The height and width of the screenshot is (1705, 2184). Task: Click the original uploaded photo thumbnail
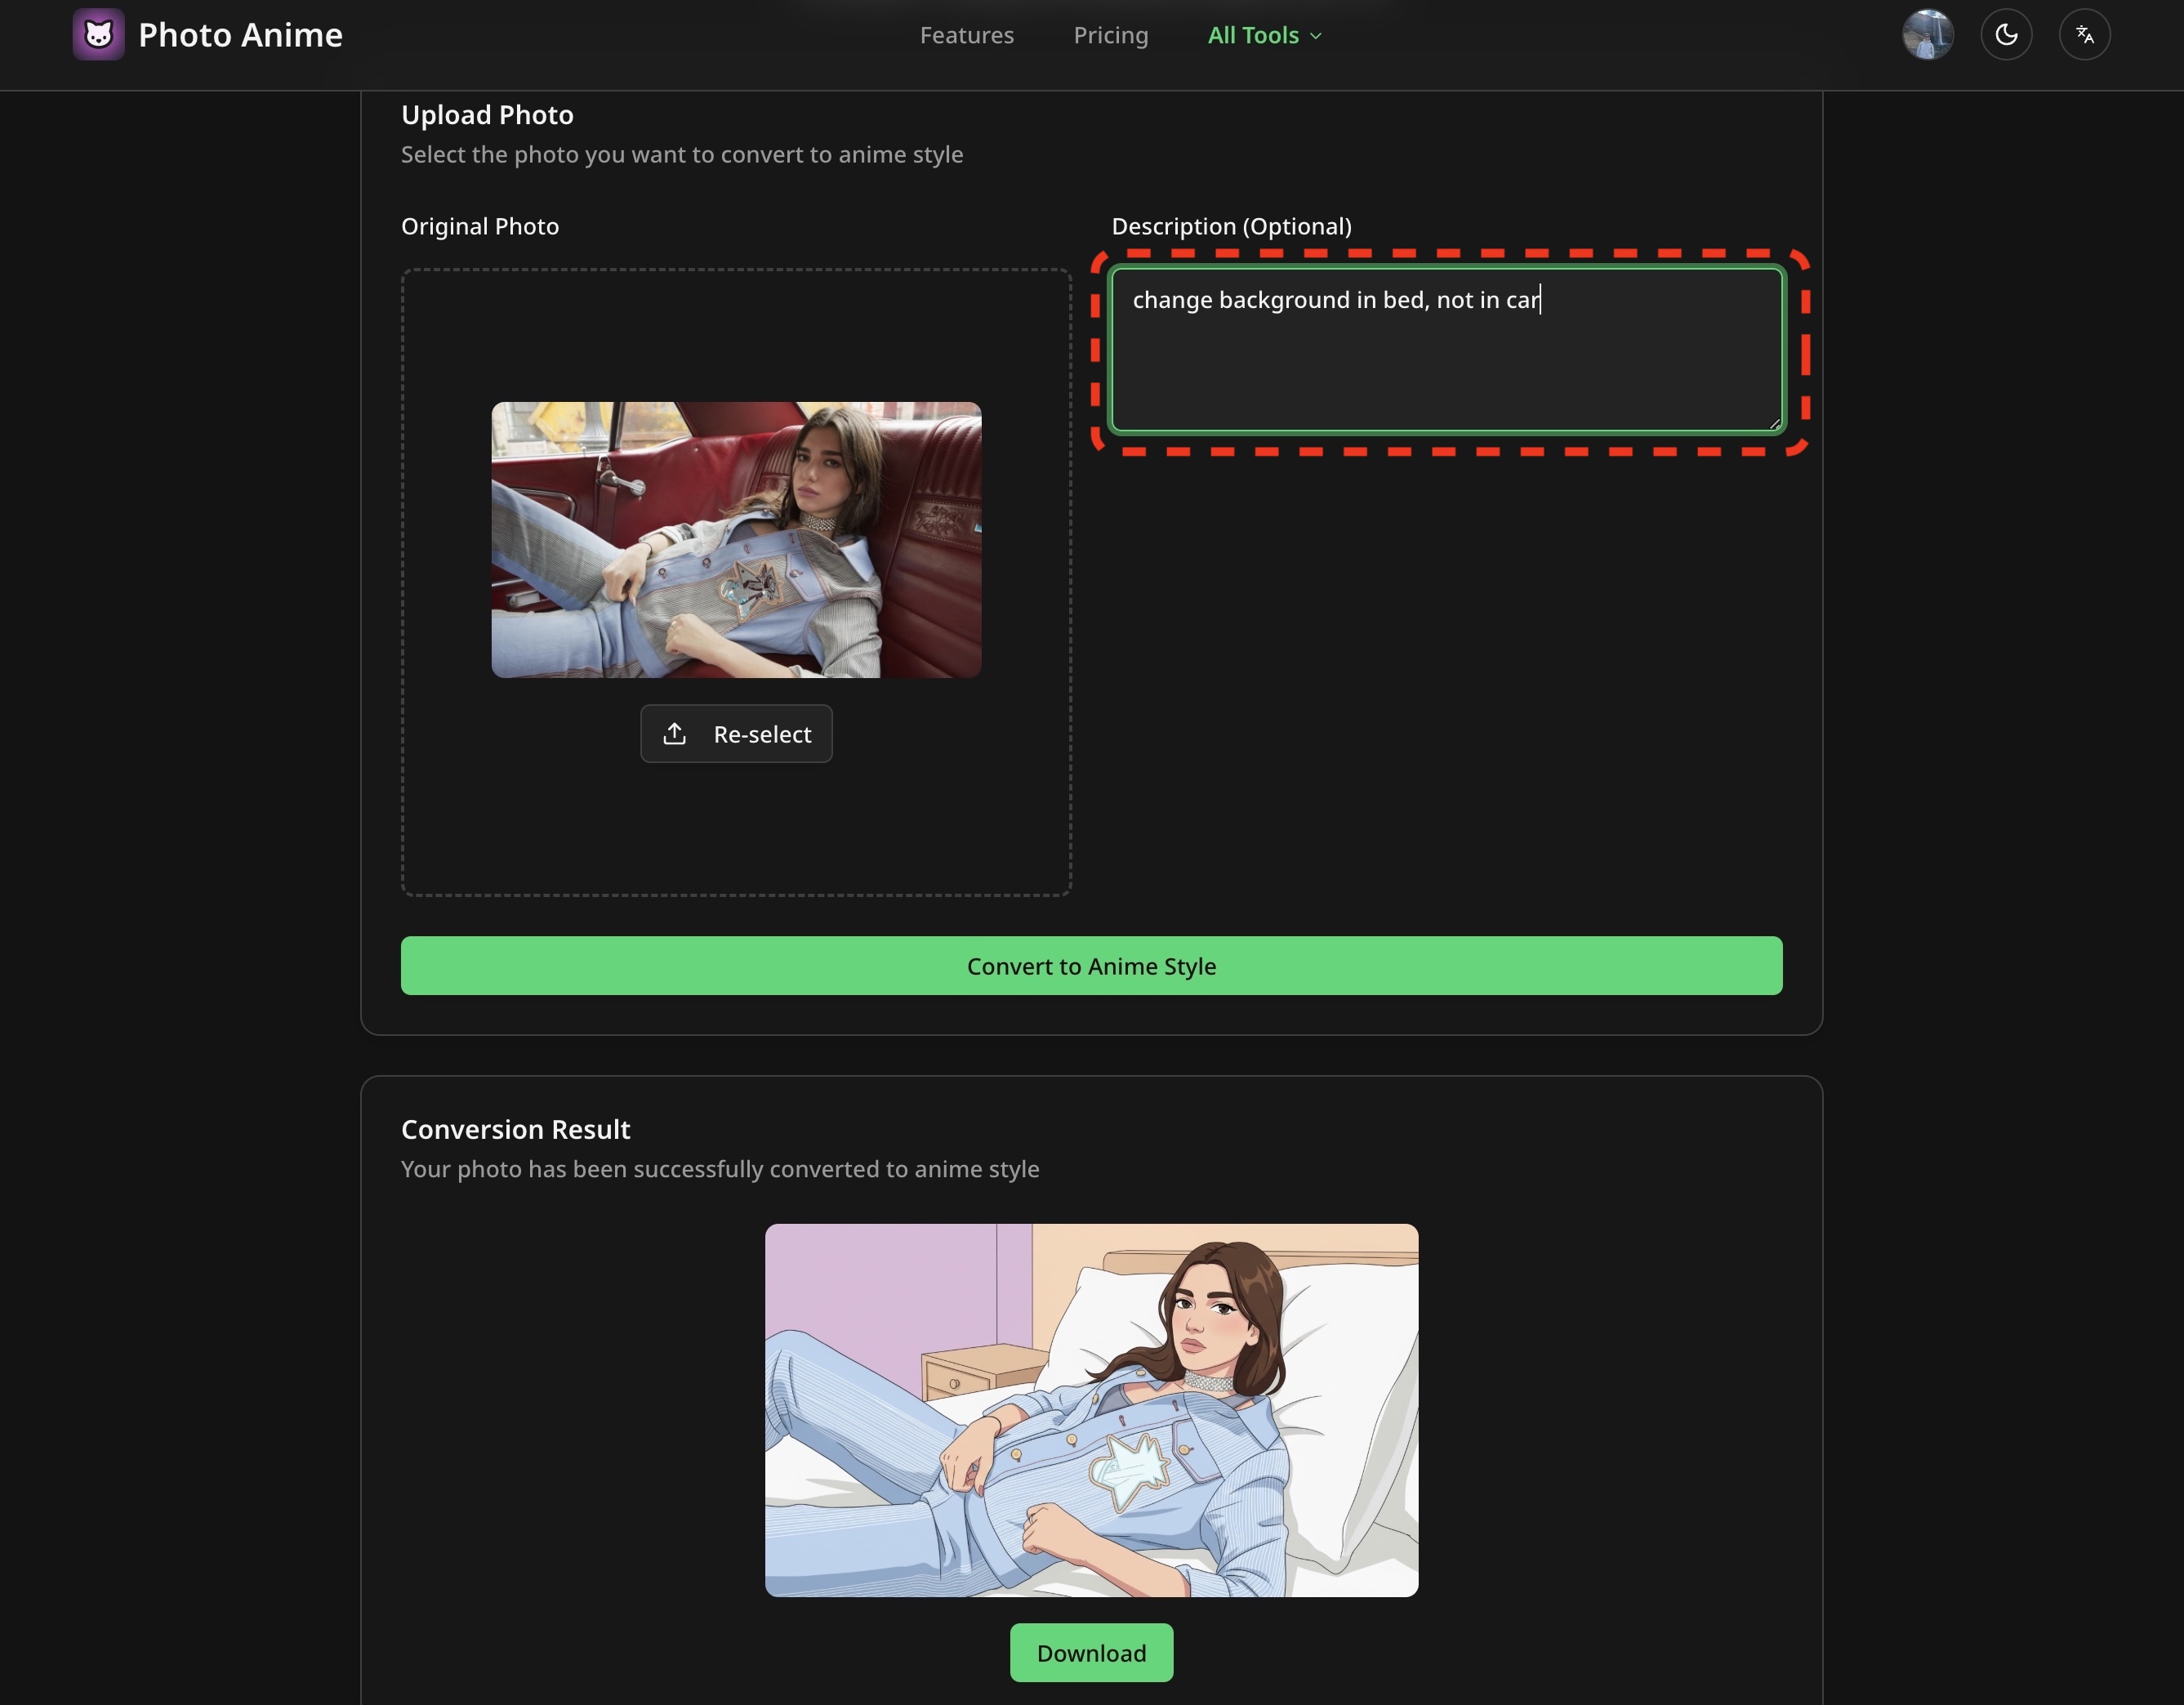tap(736, 540)
